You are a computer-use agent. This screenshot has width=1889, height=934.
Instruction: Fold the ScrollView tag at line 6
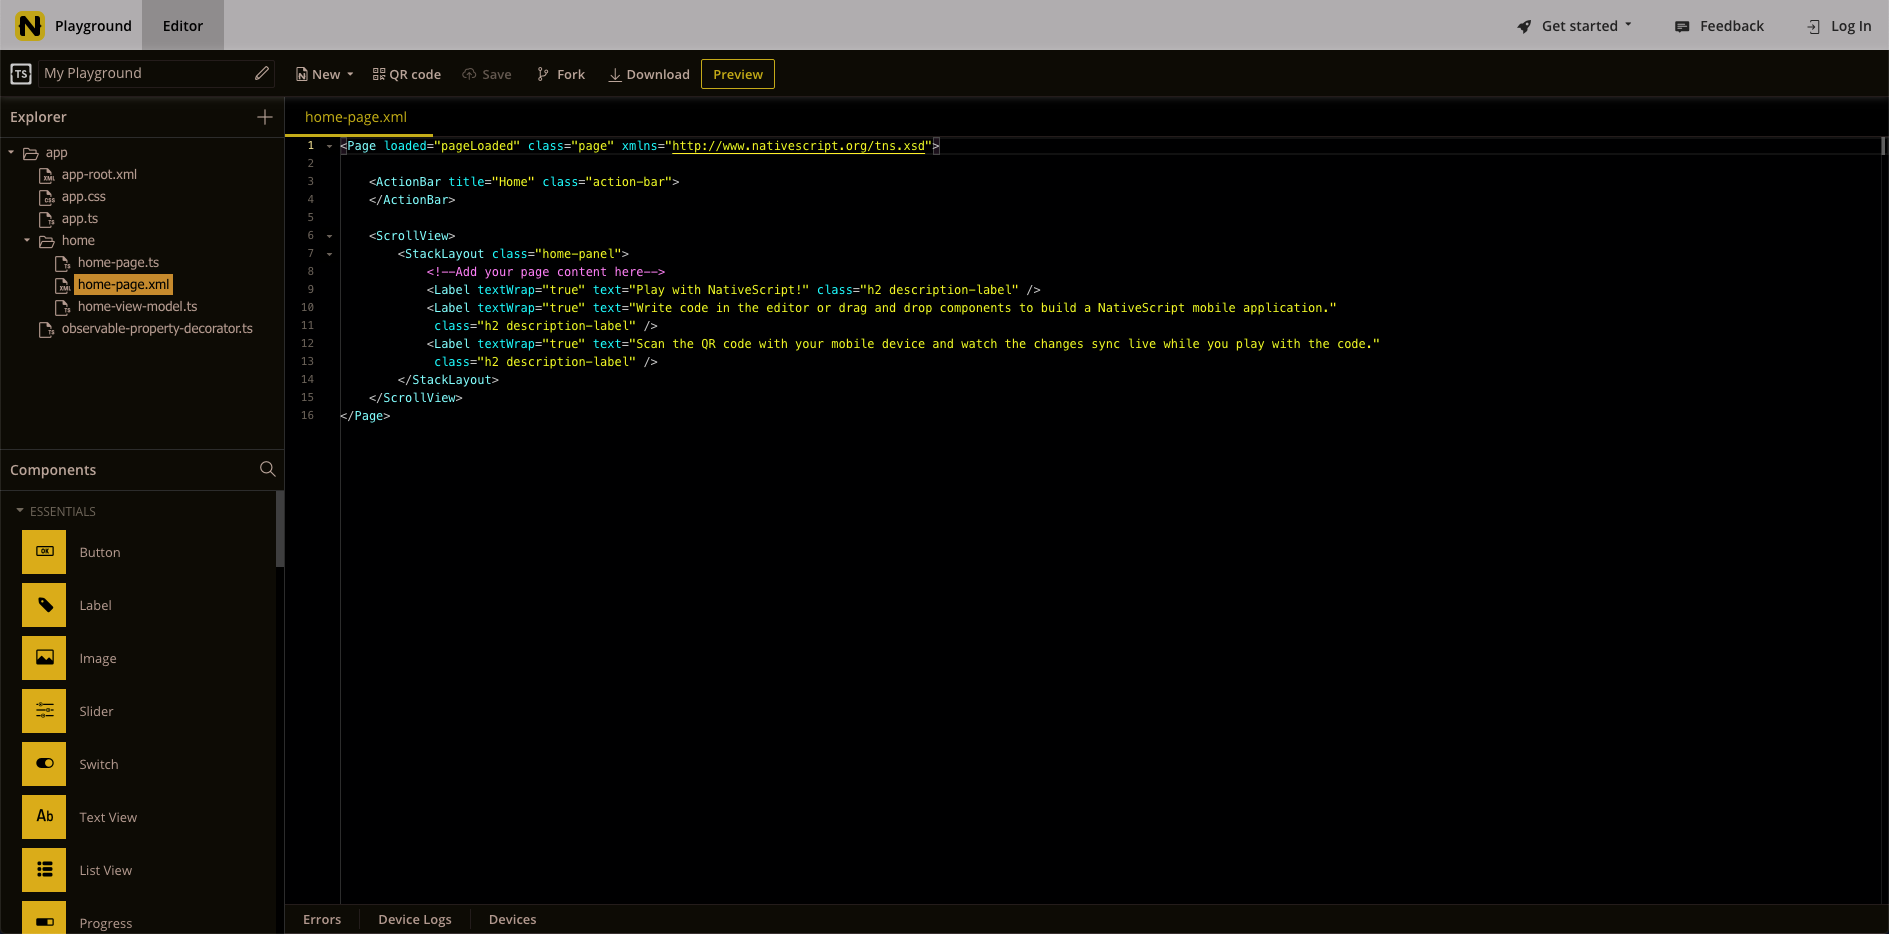[329, 236]
